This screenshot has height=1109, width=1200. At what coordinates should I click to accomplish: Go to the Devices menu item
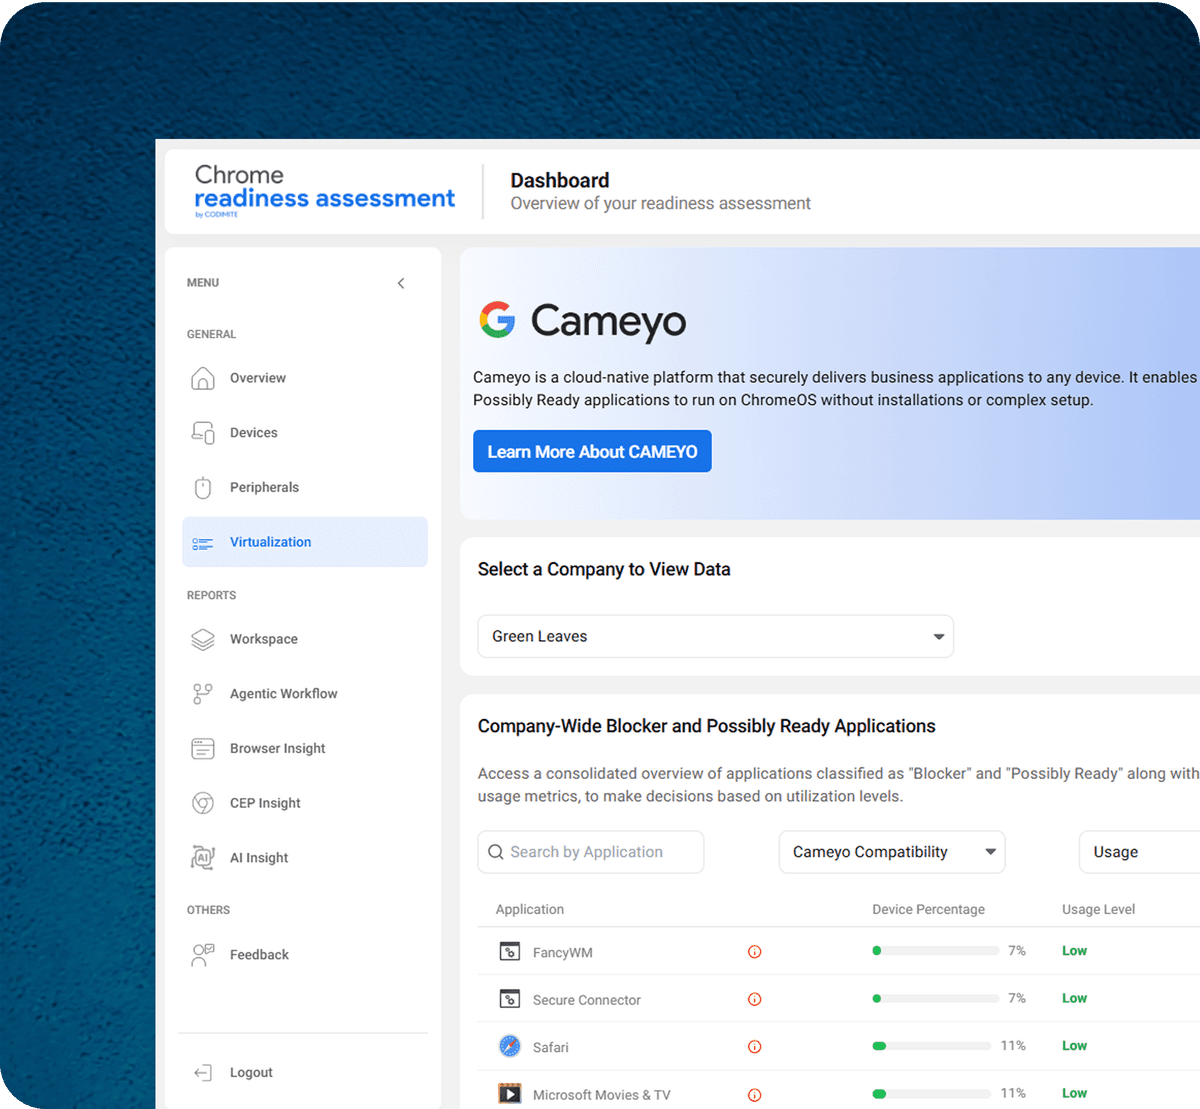click(305, 433)
